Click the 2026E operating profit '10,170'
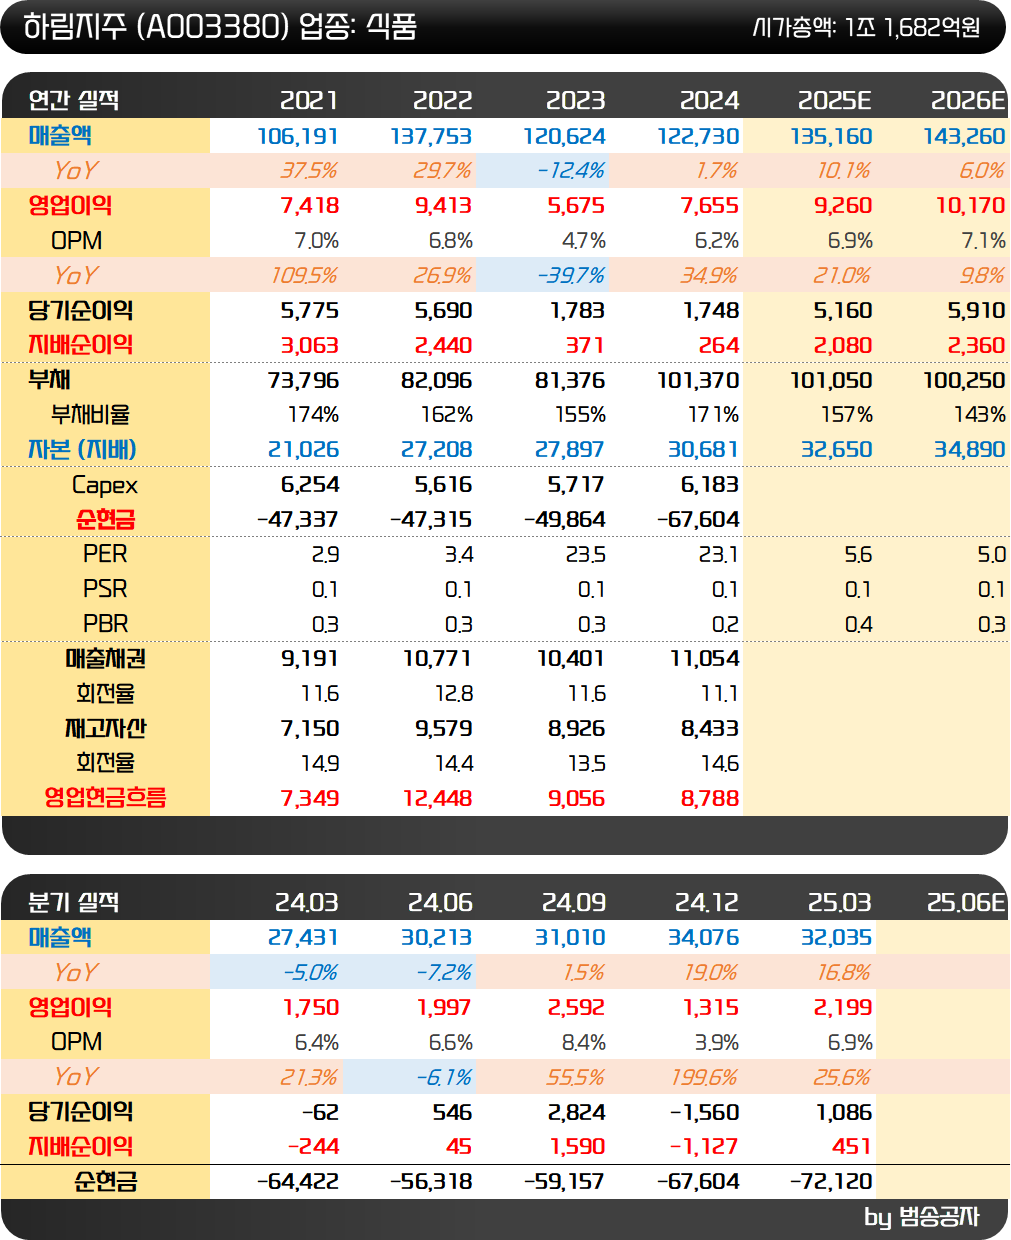Image resolution: width=1011 pixels, height=1240 pixels. coord(971,206)
